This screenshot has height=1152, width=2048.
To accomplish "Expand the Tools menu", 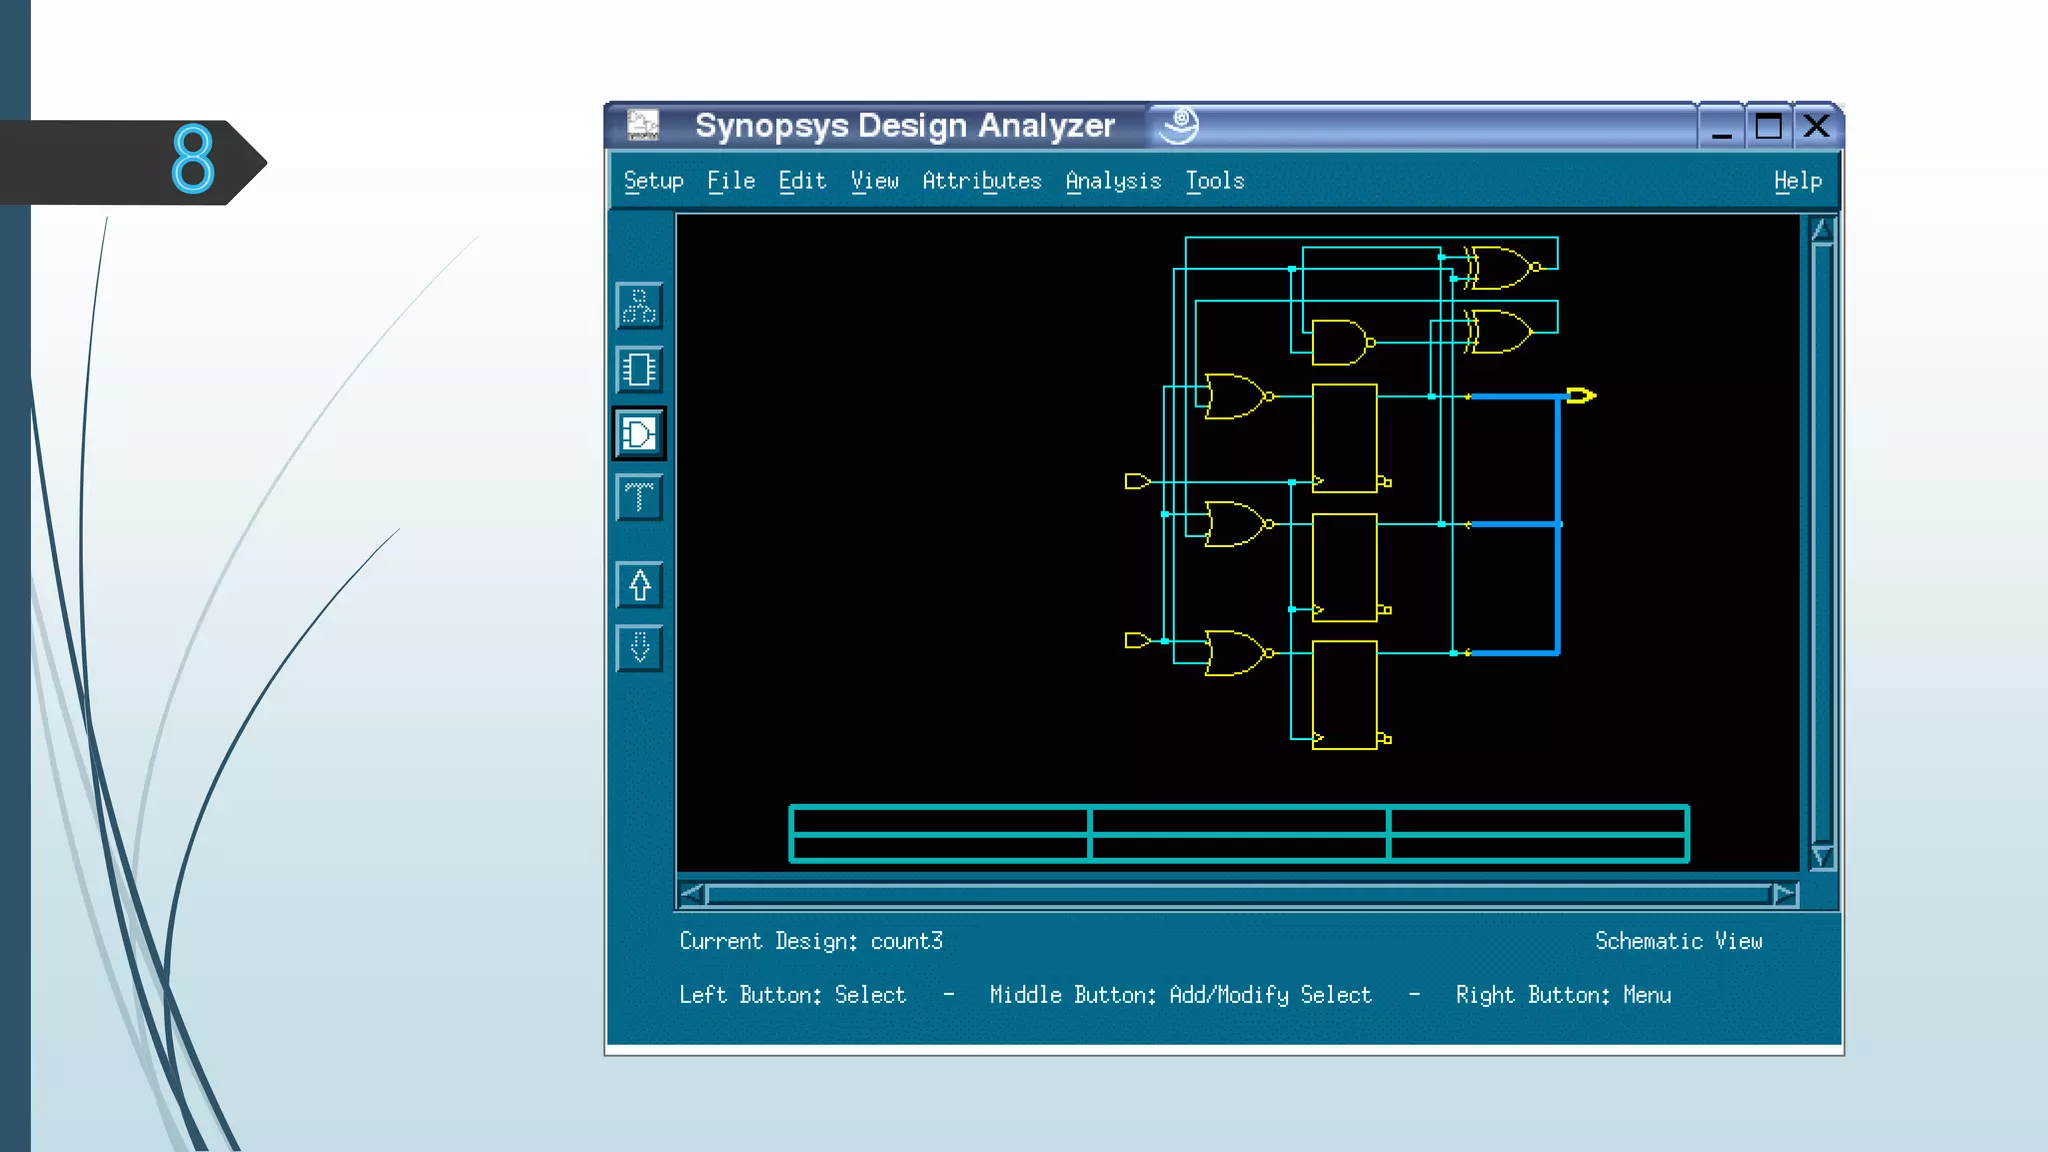I will (x=1214, y=181).
